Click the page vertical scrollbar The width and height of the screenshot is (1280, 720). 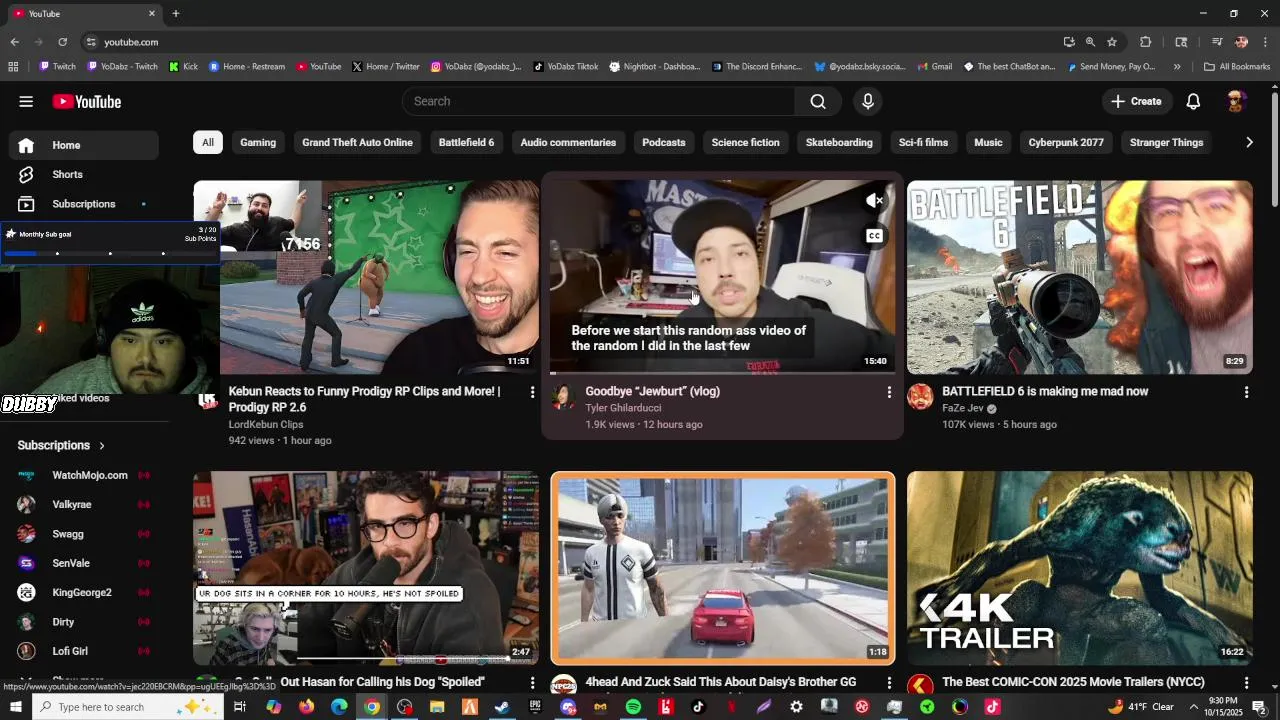tap(1274, 150)
